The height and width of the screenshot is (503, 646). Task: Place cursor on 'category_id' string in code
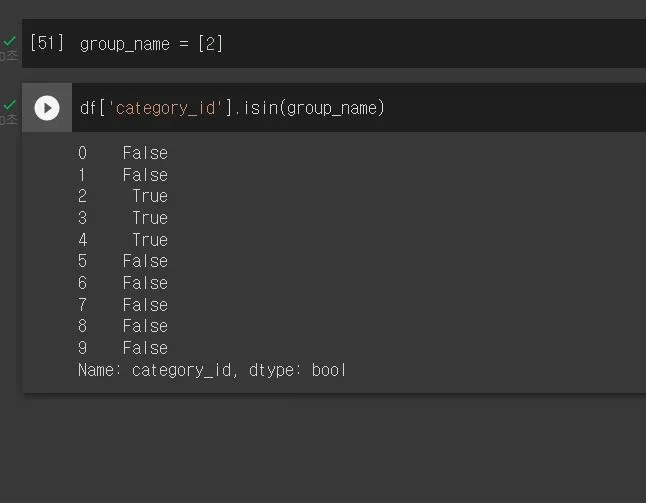[x=168, y=108]
